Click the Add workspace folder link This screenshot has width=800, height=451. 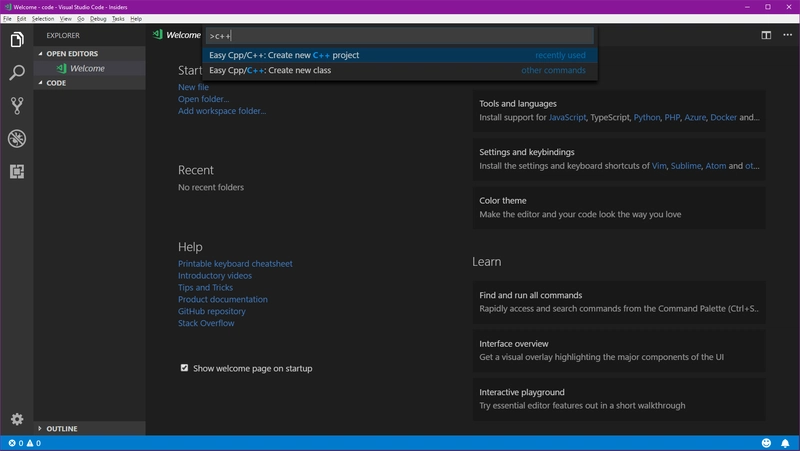point(222,111)
